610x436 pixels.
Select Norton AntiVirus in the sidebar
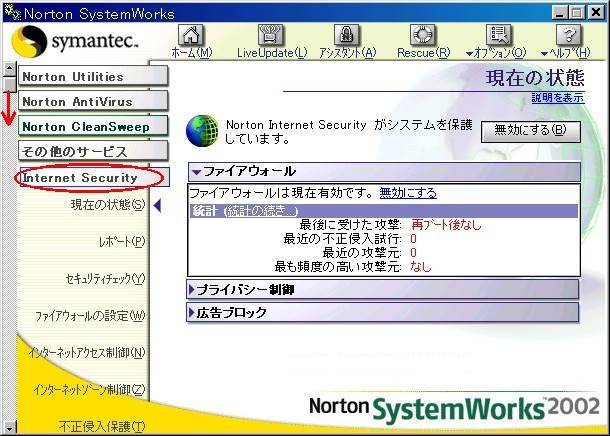pyautogui.click(x=93, y=101)
